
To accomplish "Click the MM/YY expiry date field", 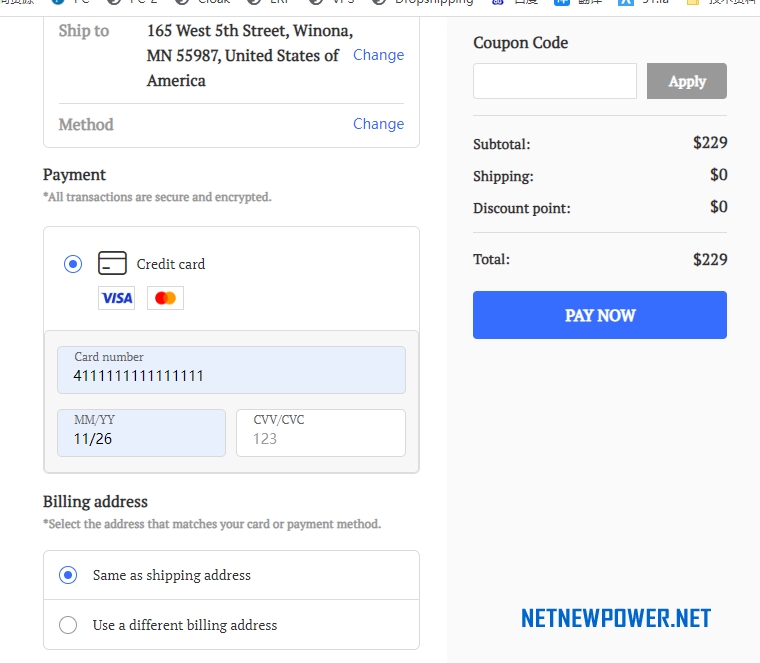I will [x=142, y=433].
